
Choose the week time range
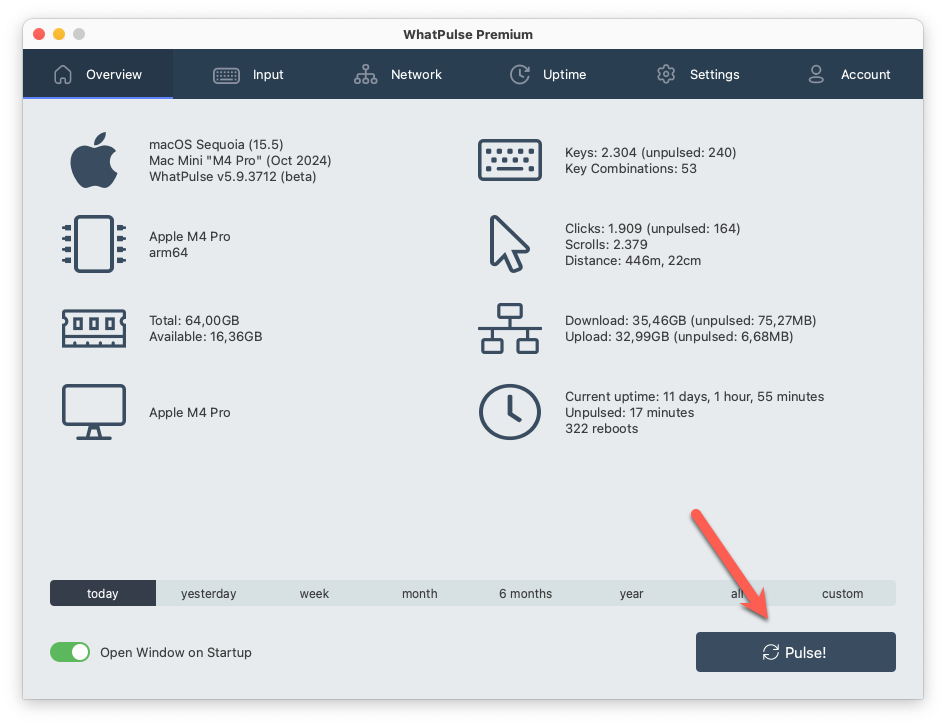(x=314, y=594)
